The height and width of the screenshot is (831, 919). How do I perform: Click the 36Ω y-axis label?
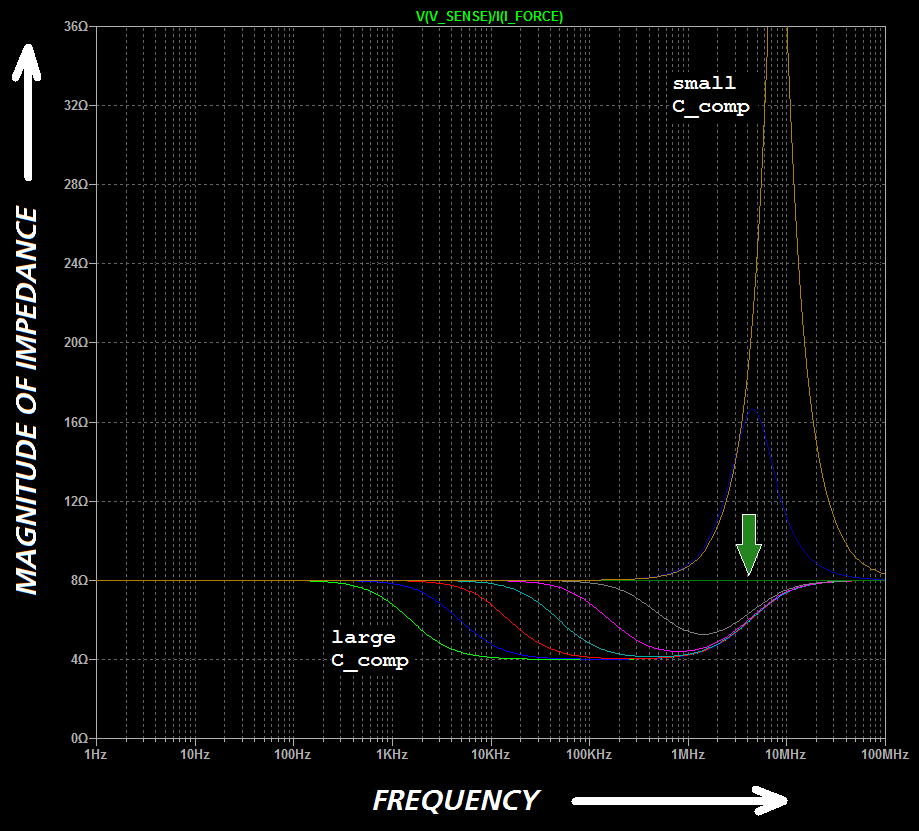76,26
